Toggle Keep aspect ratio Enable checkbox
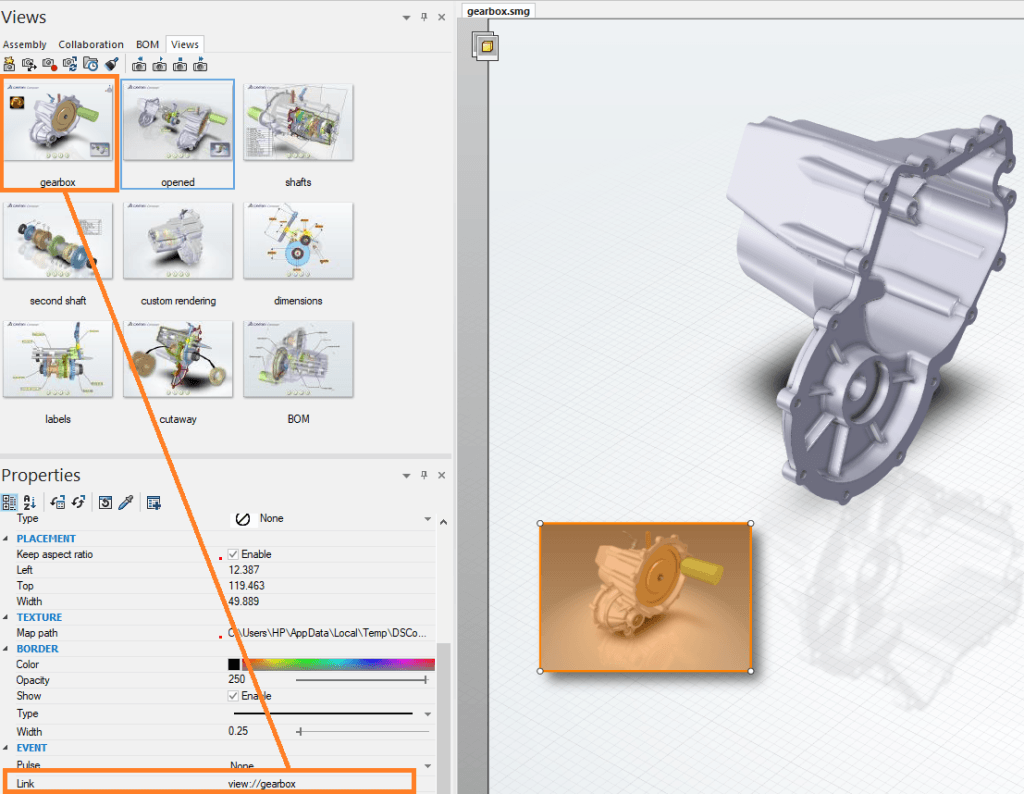Viewport: 1024px width, 794px height. click(x=233, y=554)
